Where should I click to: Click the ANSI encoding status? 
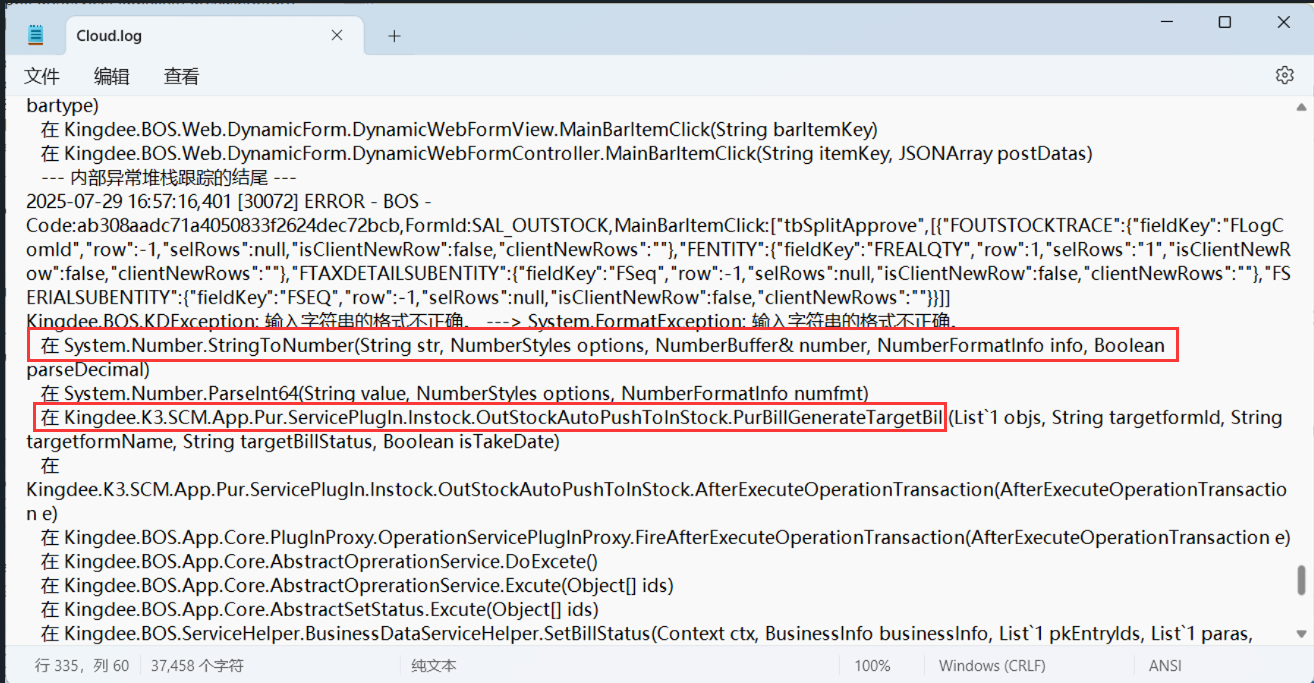(x=1166, y=665)
